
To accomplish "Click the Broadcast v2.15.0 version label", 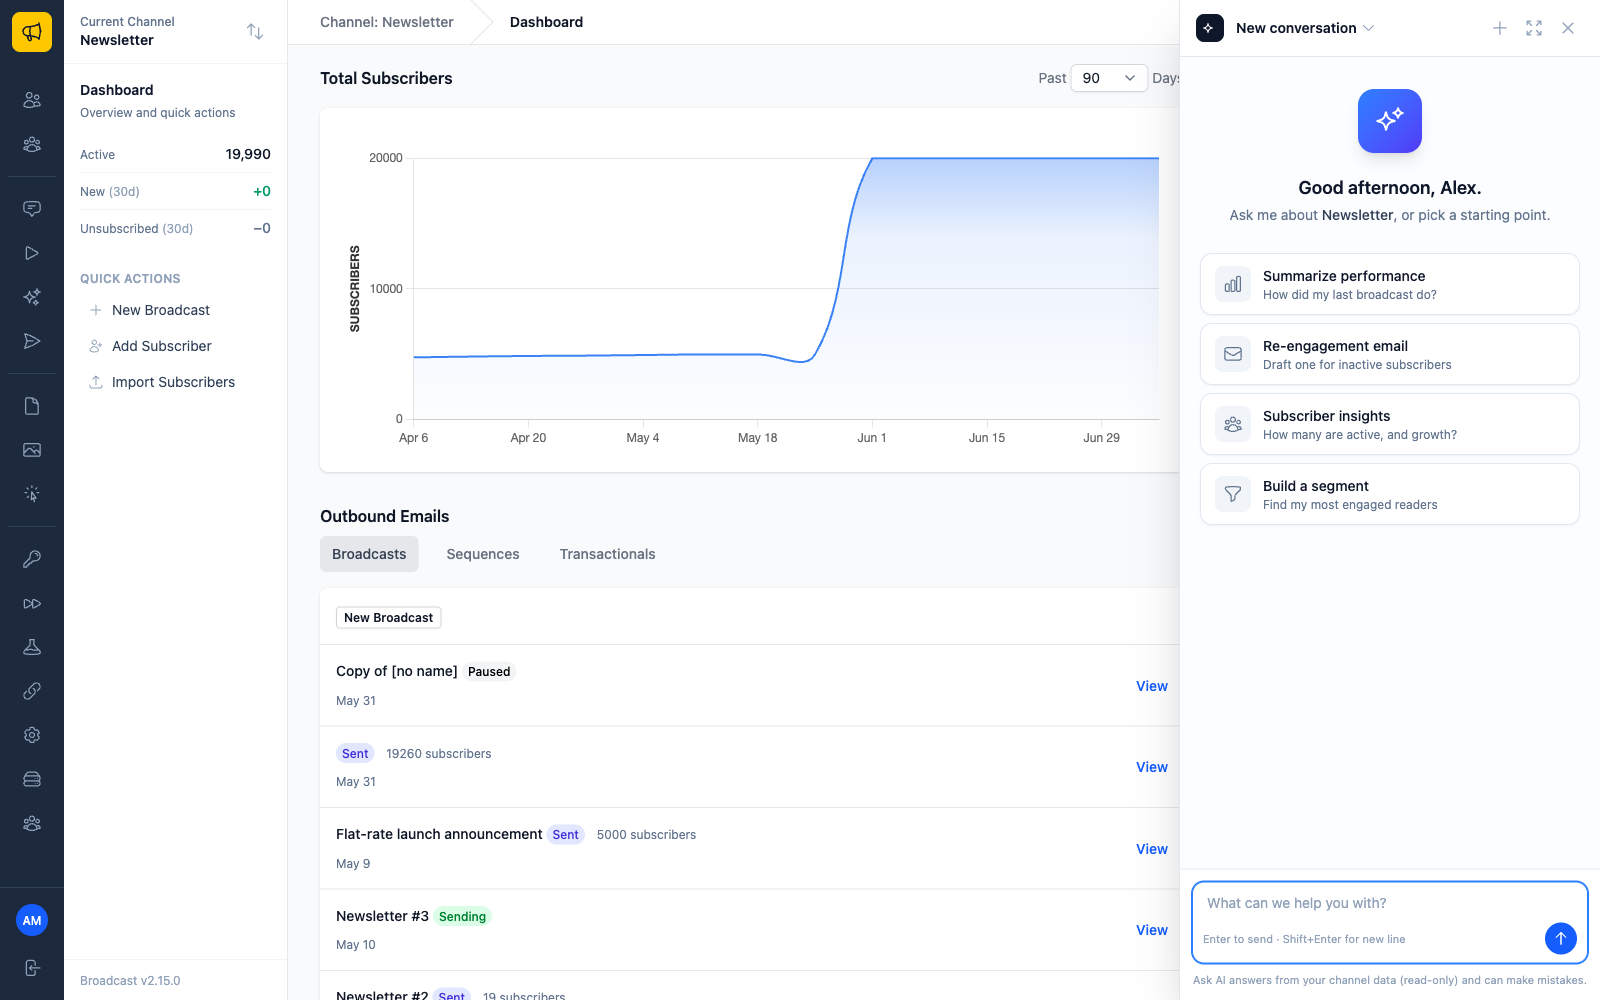I will pyautogui.click(x=130, y=981).
